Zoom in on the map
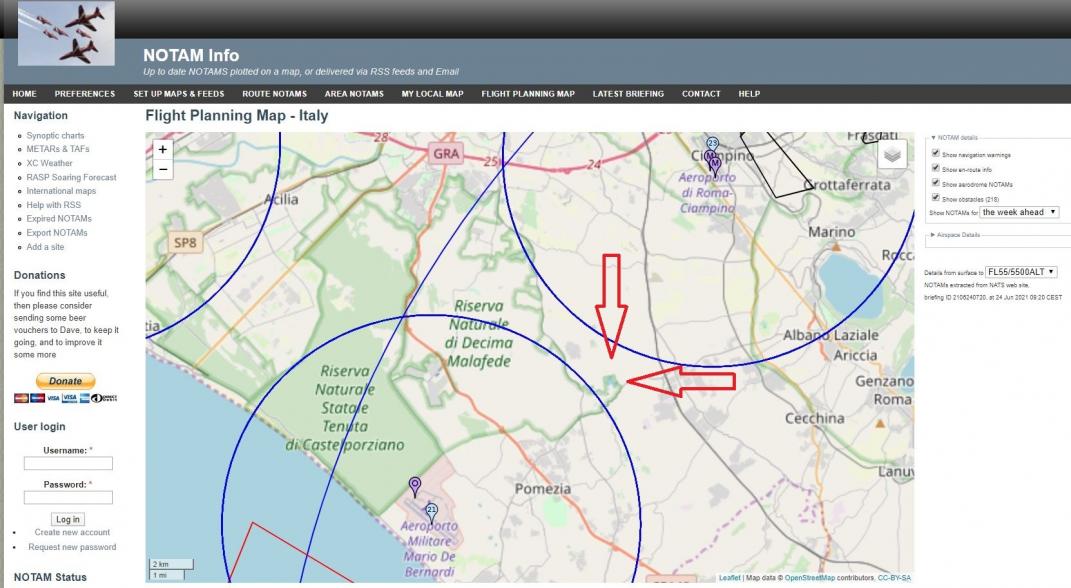Viewport: 1071px width, 588px height. [163, 149]
